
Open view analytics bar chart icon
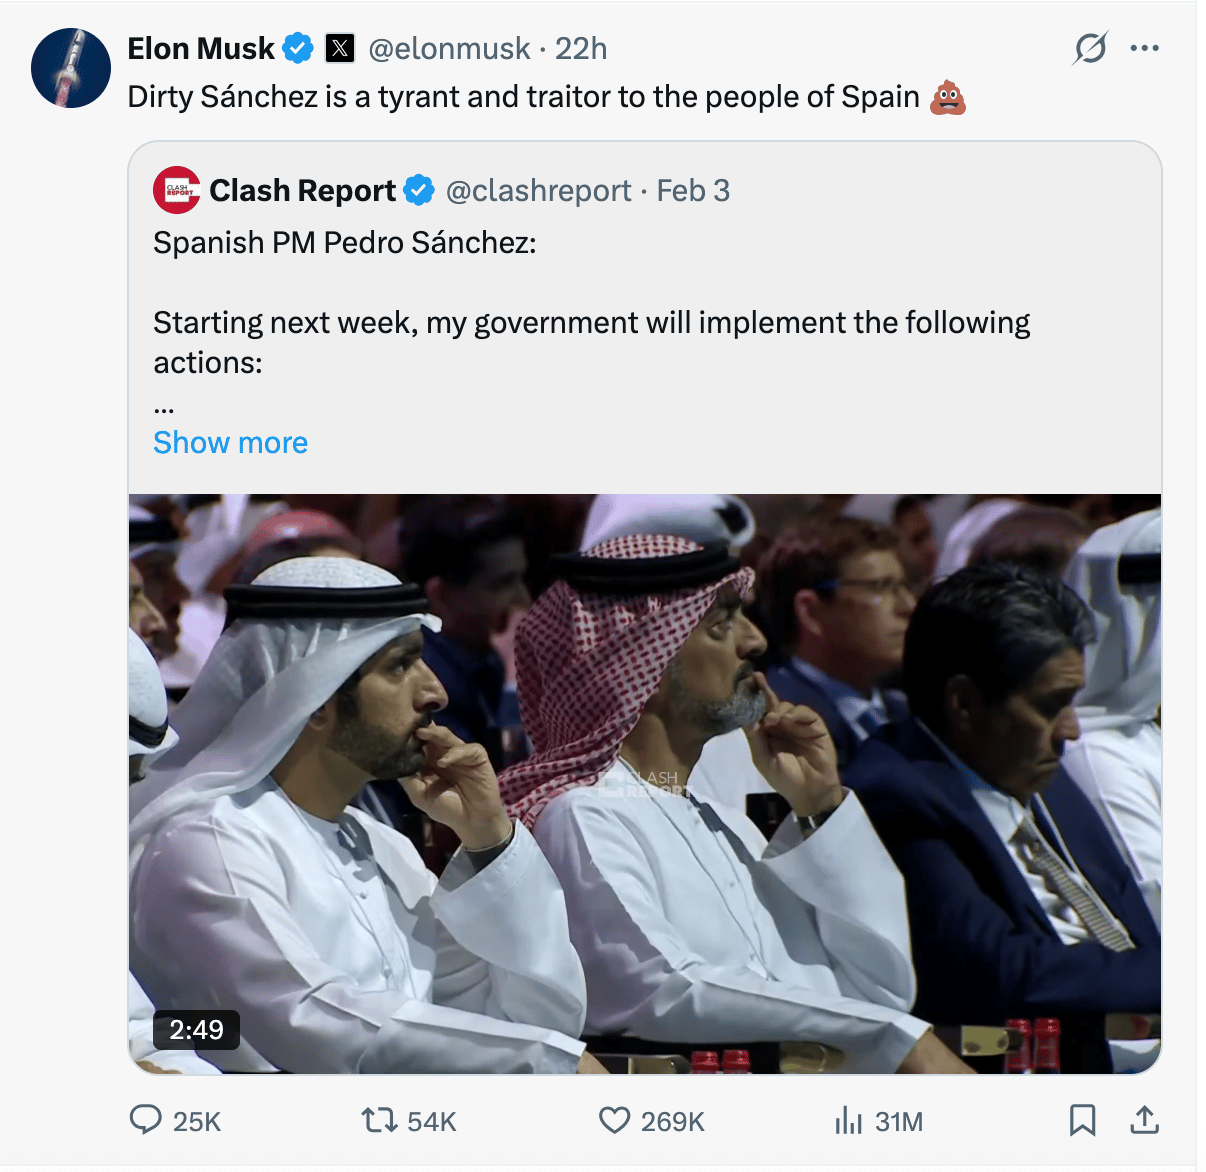[848, 1120]
